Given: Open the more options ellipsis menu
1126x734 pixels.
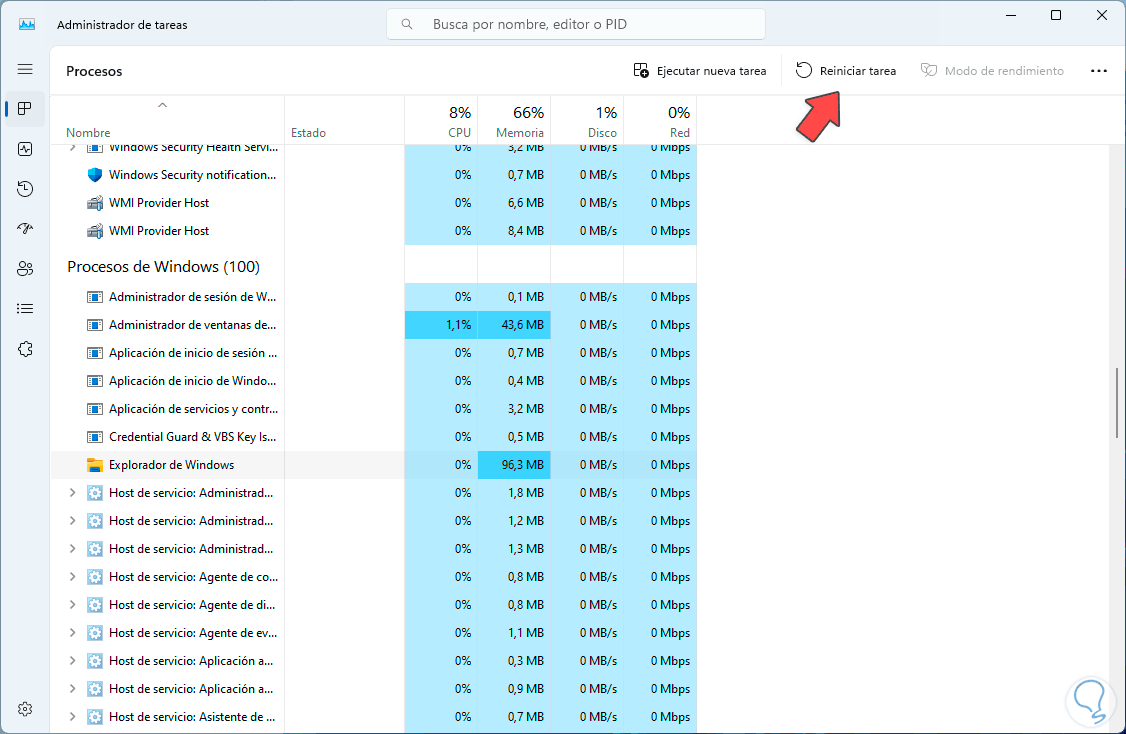Looking at the screenshot, I should 1099,70.
